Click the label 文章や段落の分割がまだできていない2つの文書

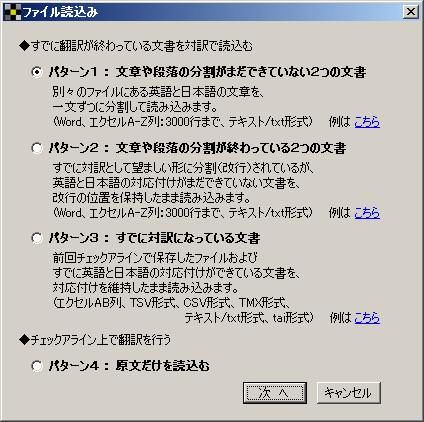pos(241,72)
